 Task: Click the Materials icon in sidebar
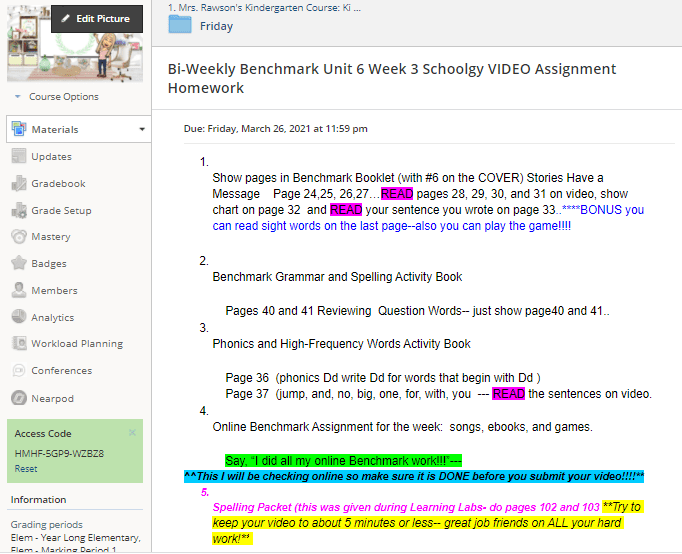(x=19, y=129)
